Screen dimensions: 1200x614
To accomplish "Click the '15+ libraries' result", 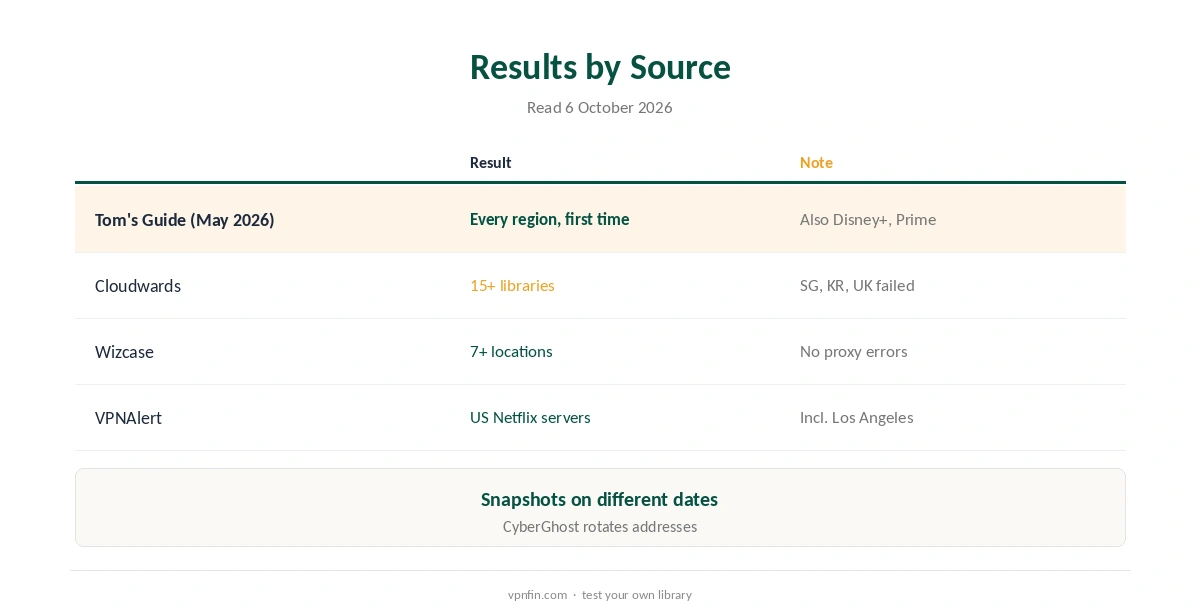I will point(512,285).
